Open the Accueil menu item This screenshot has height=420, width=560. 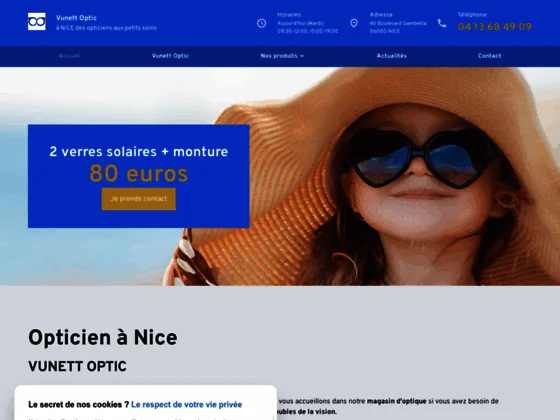(x=69, y=56)
